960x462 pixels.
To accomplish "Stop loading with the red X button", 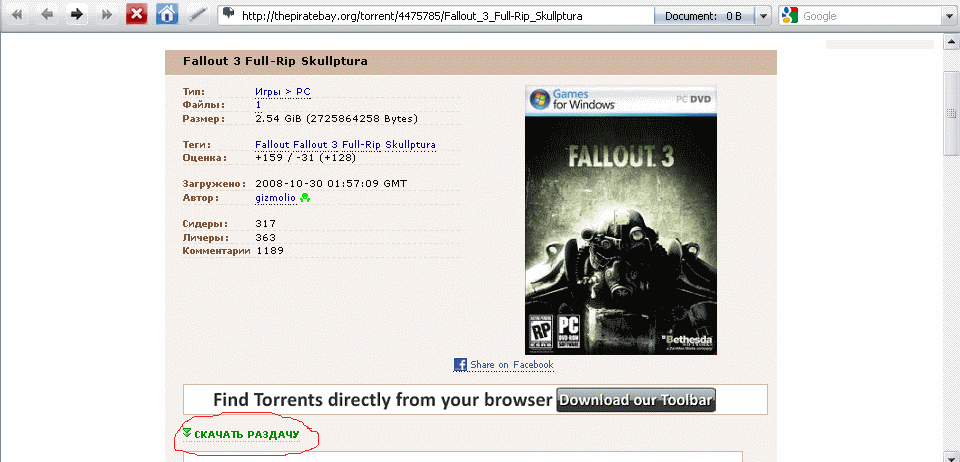I will coord(137,15).
